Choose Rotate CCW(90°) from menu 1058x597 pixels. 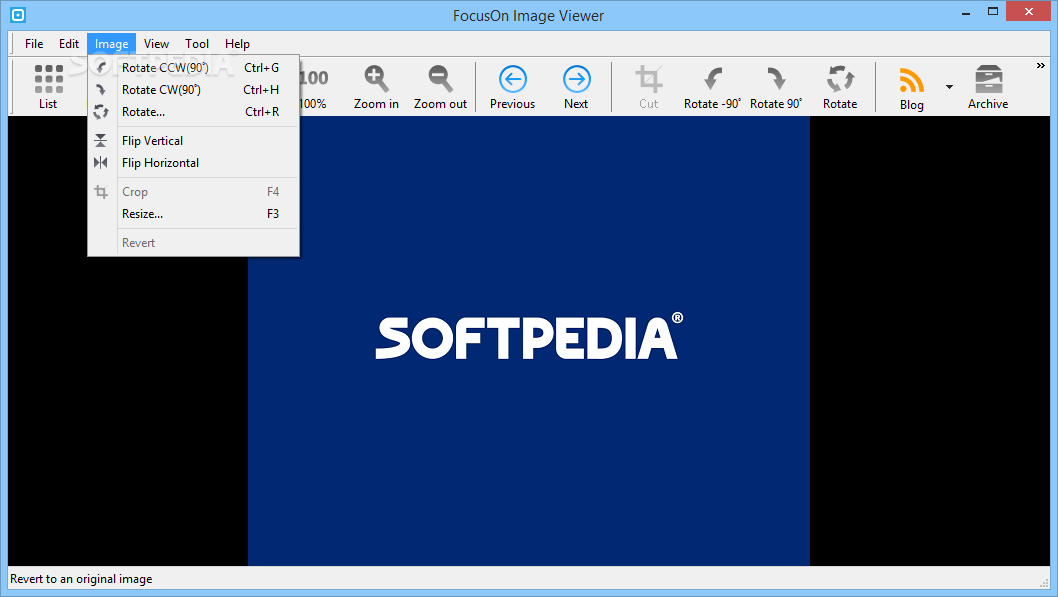194,67
